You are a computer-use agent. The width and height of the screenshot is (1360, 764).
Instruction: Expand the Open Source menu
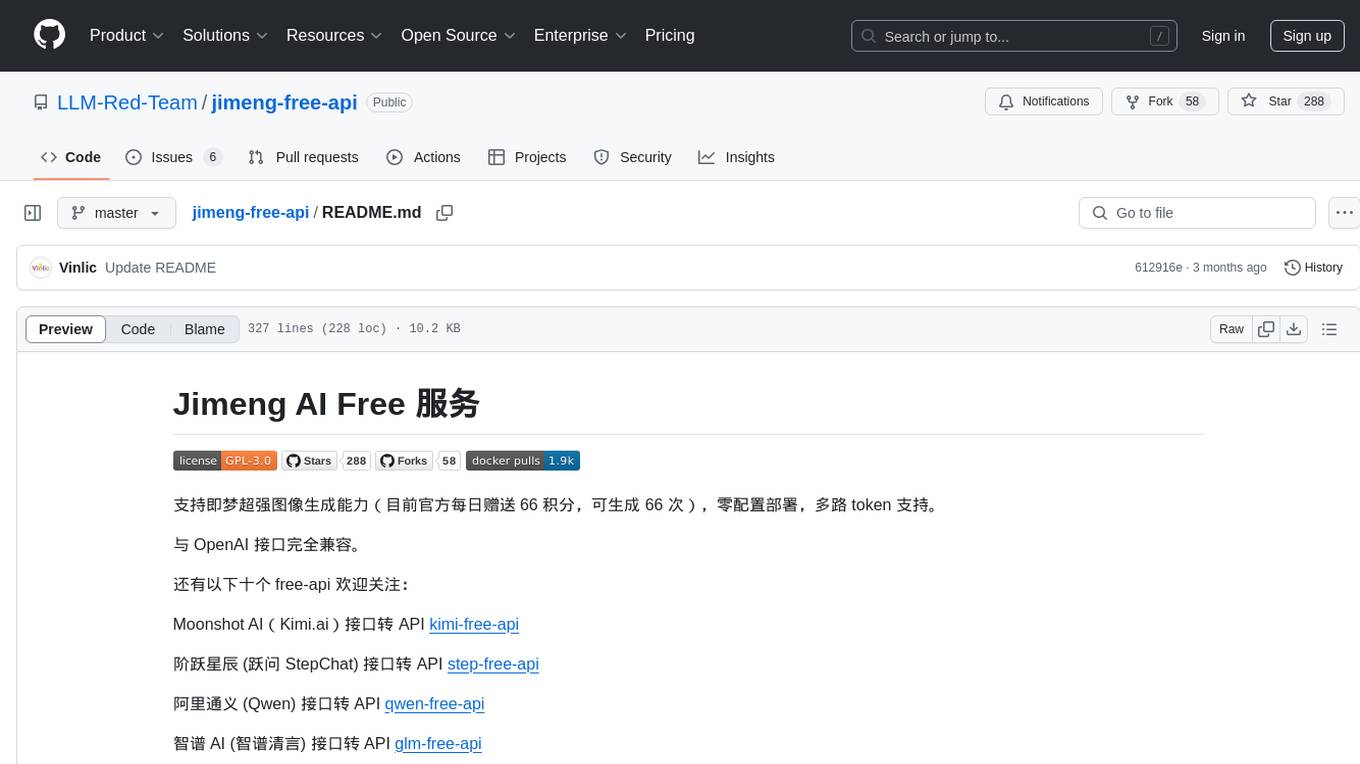click(x=458, y=35)
